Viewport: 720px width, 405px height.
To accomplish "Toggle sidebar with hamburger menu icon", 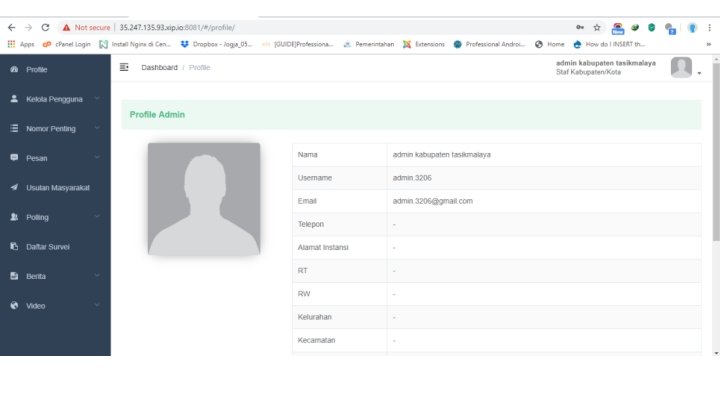I will (x=124, y=67).
